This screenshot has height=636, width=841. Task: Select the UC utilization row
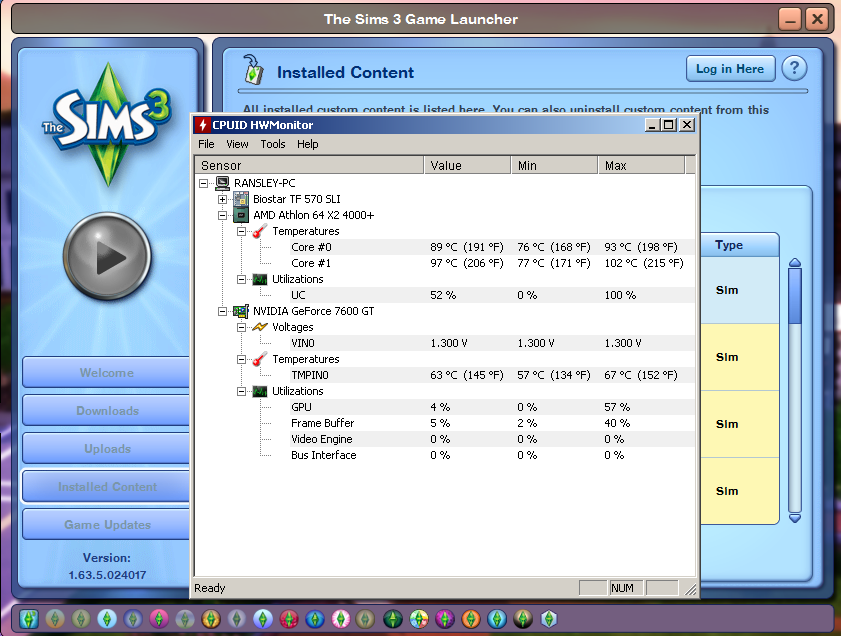492,295
